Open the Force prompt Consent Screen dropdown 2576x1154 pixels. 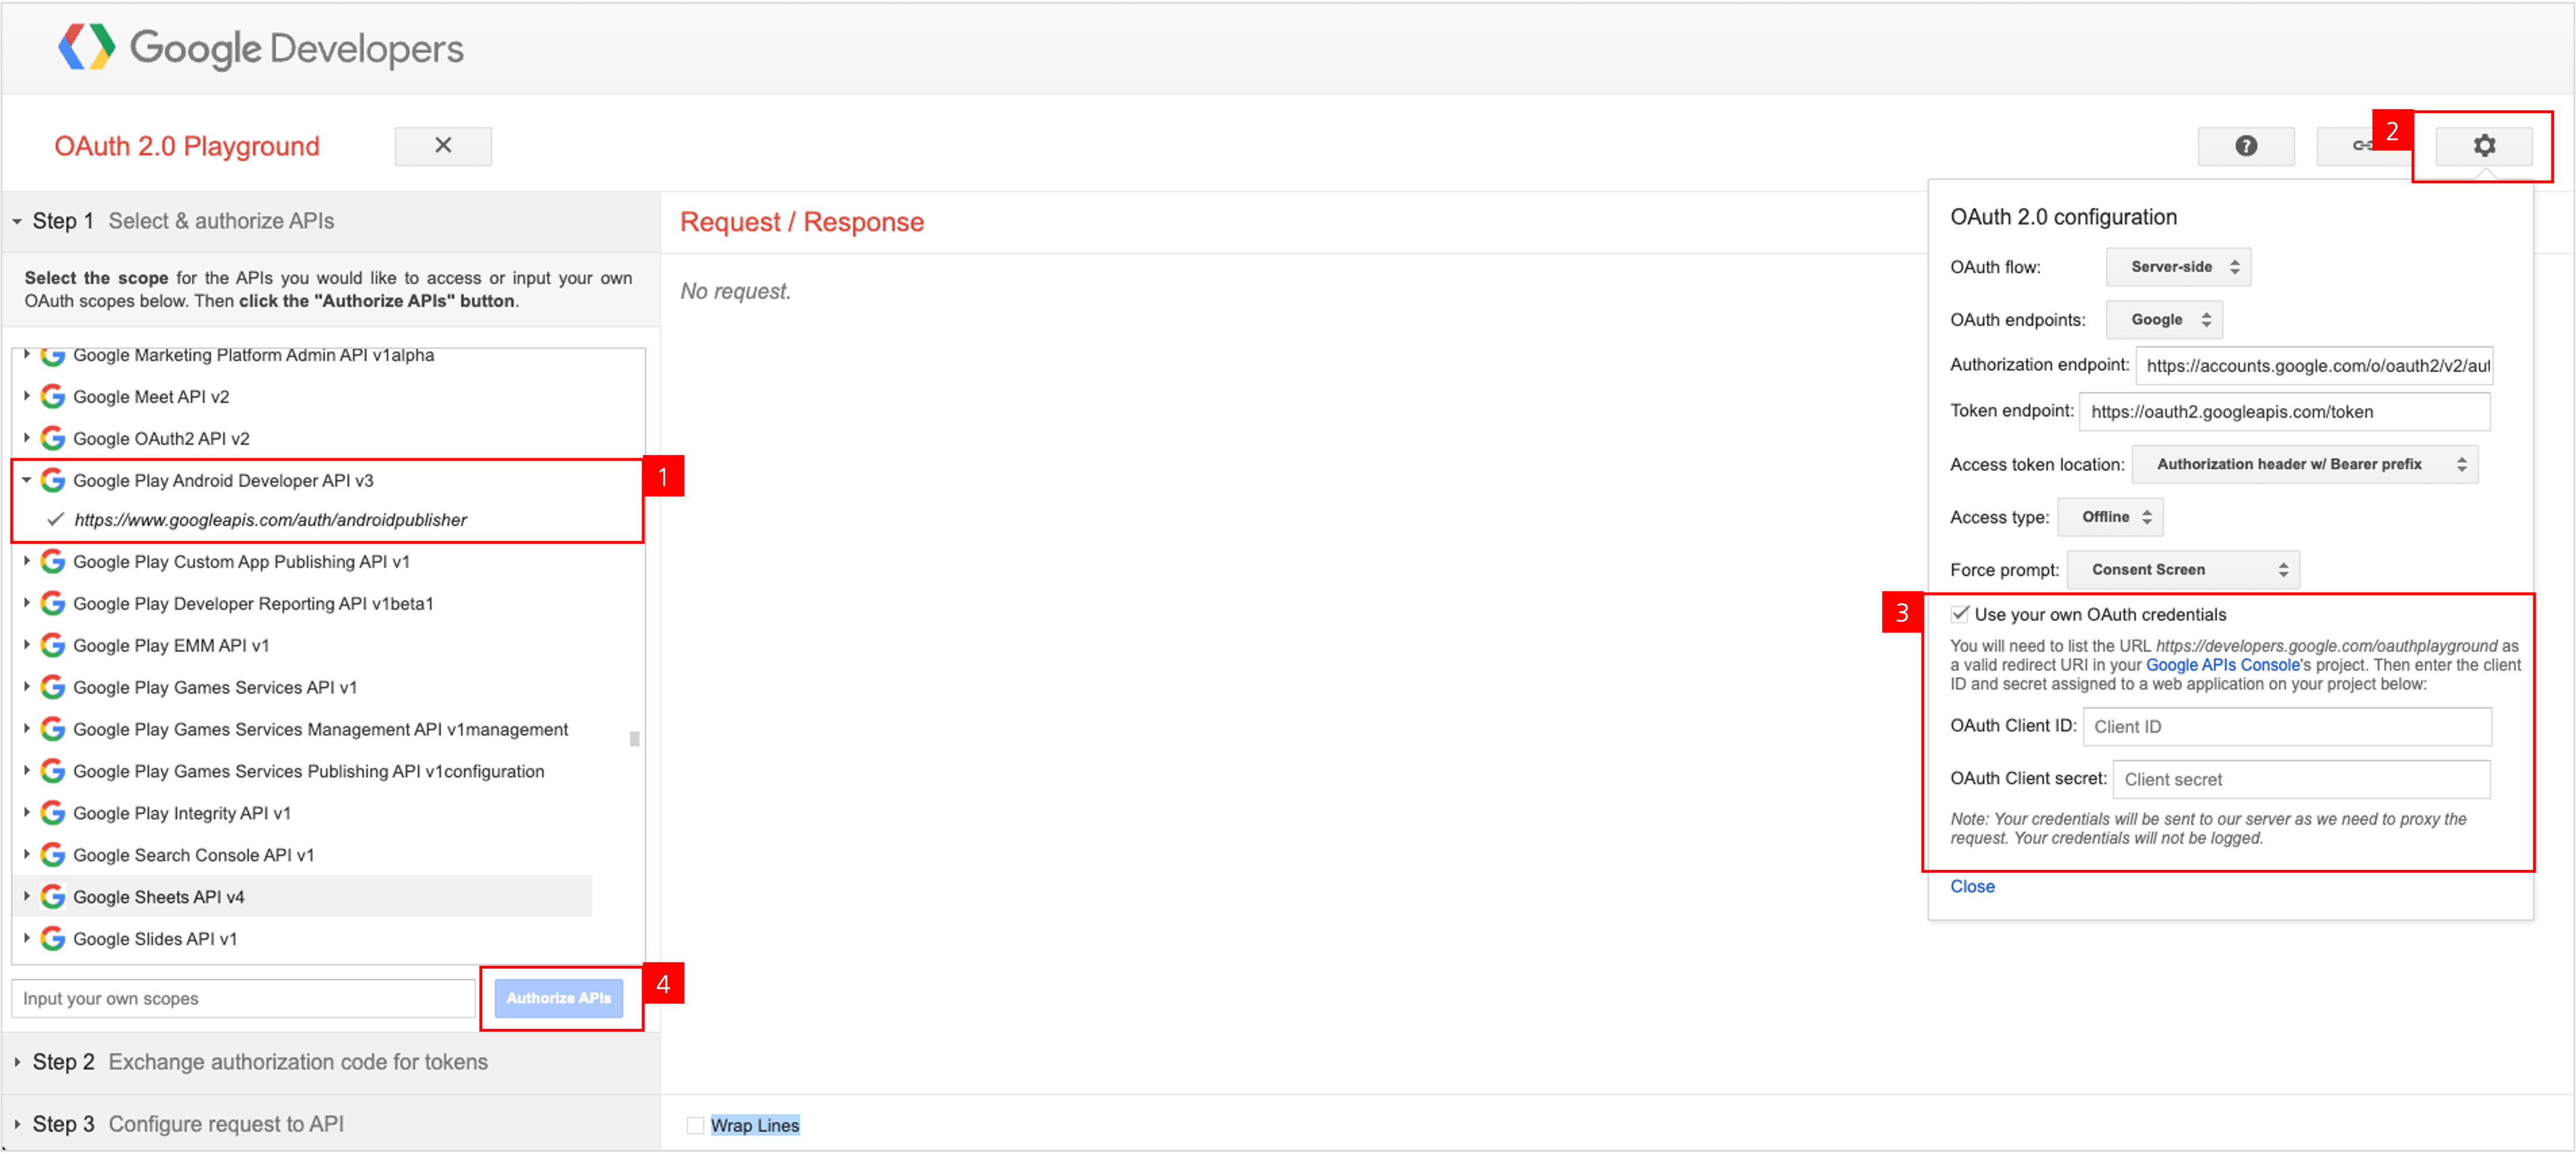tap(2183, 570)
